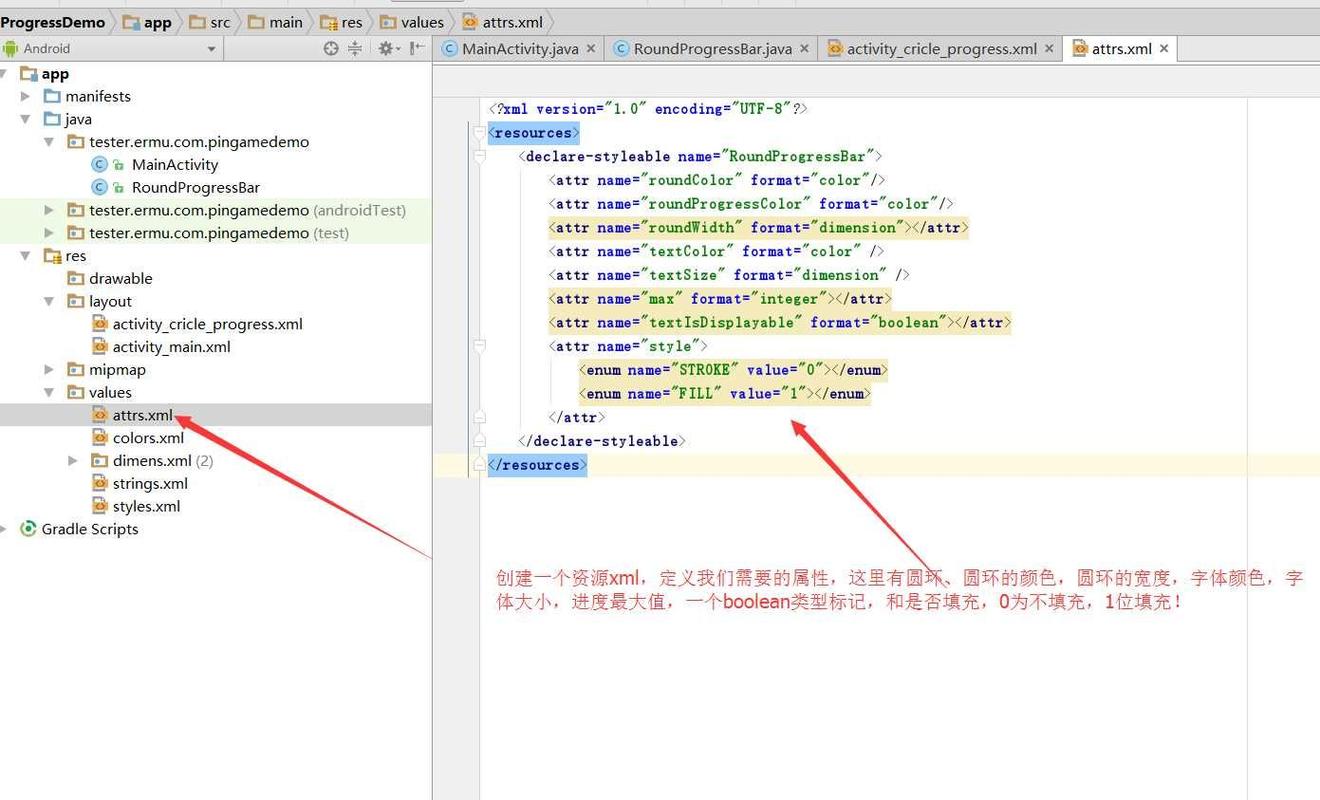Fold the style attr block in gutter
Image resolution: width=1320 pixels, height=800 pixels.
(x=480, y=346)
